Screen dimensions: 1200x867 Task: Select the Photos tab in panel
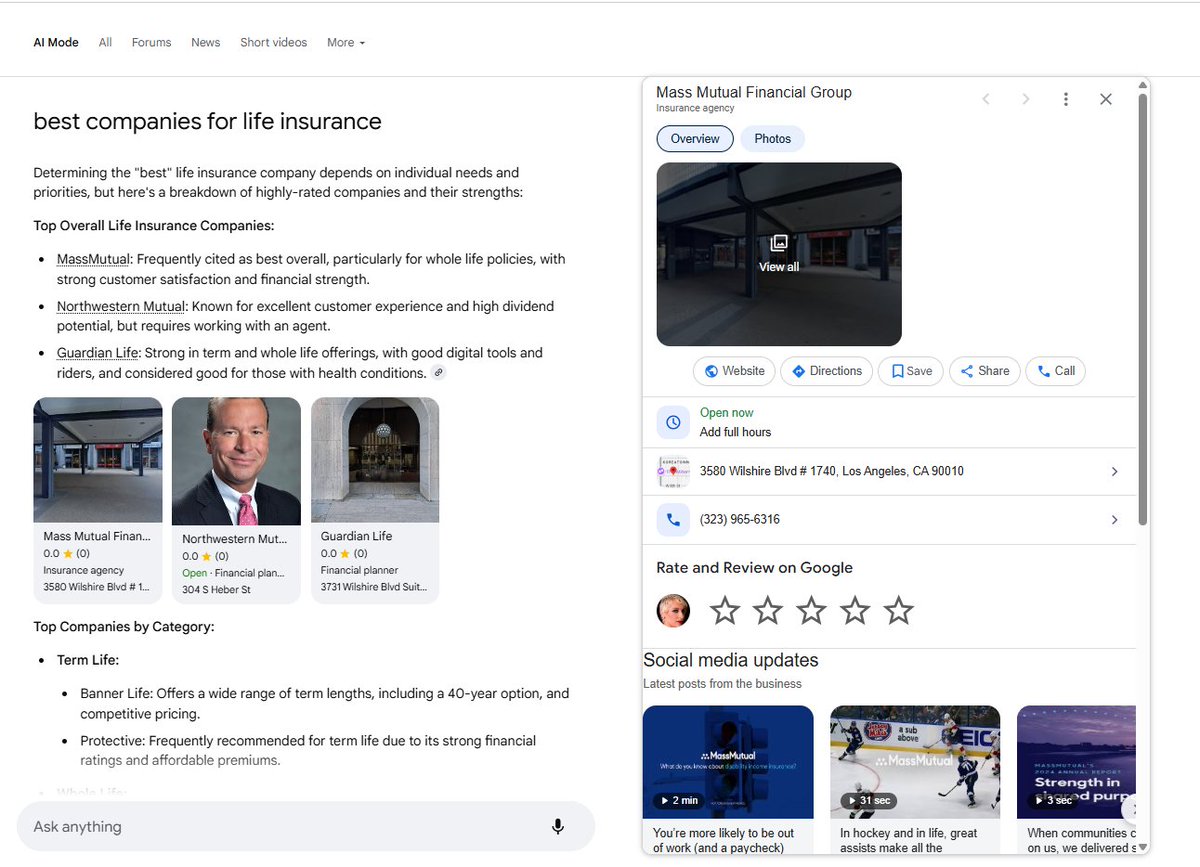tap(773, 139)
